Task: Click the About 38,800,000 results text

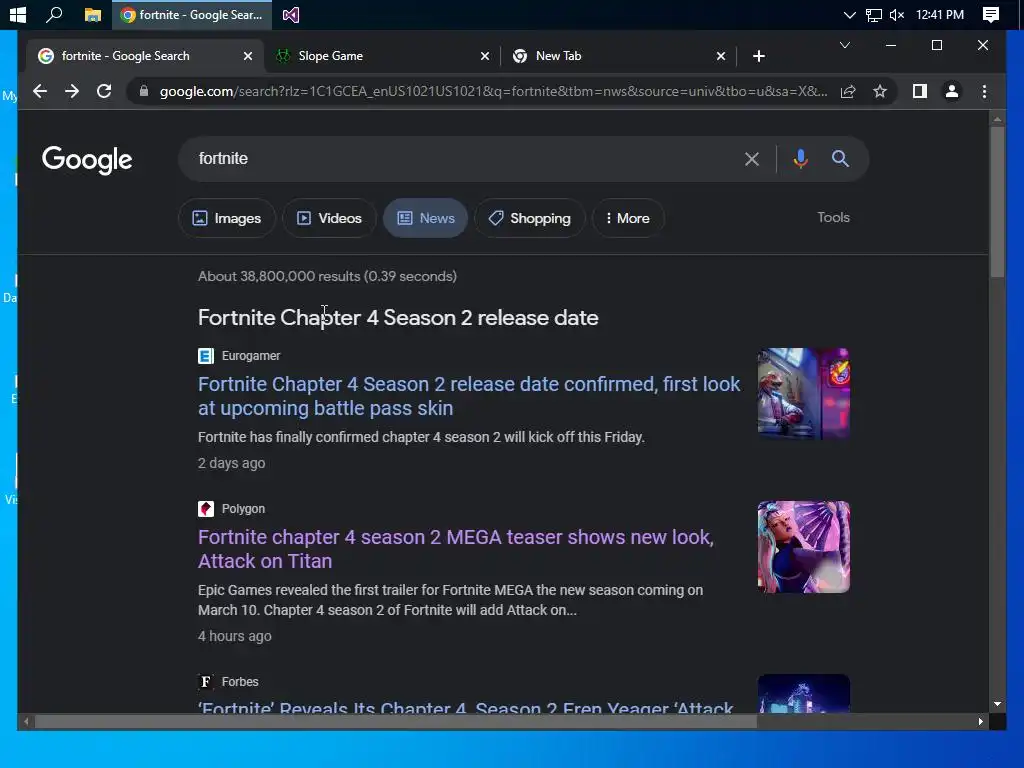Action: [327, 276]
